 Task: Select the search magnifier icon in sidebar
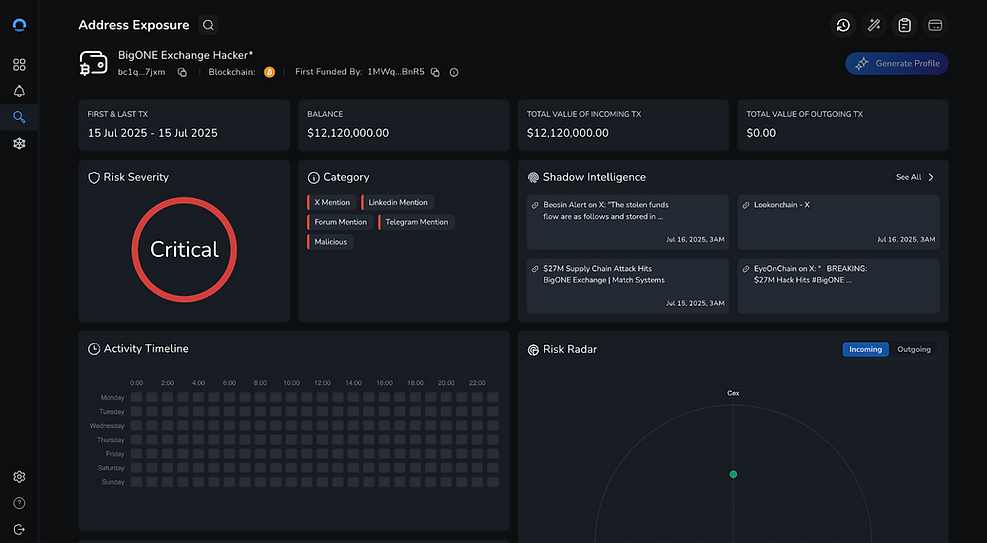tap(20, 117)
